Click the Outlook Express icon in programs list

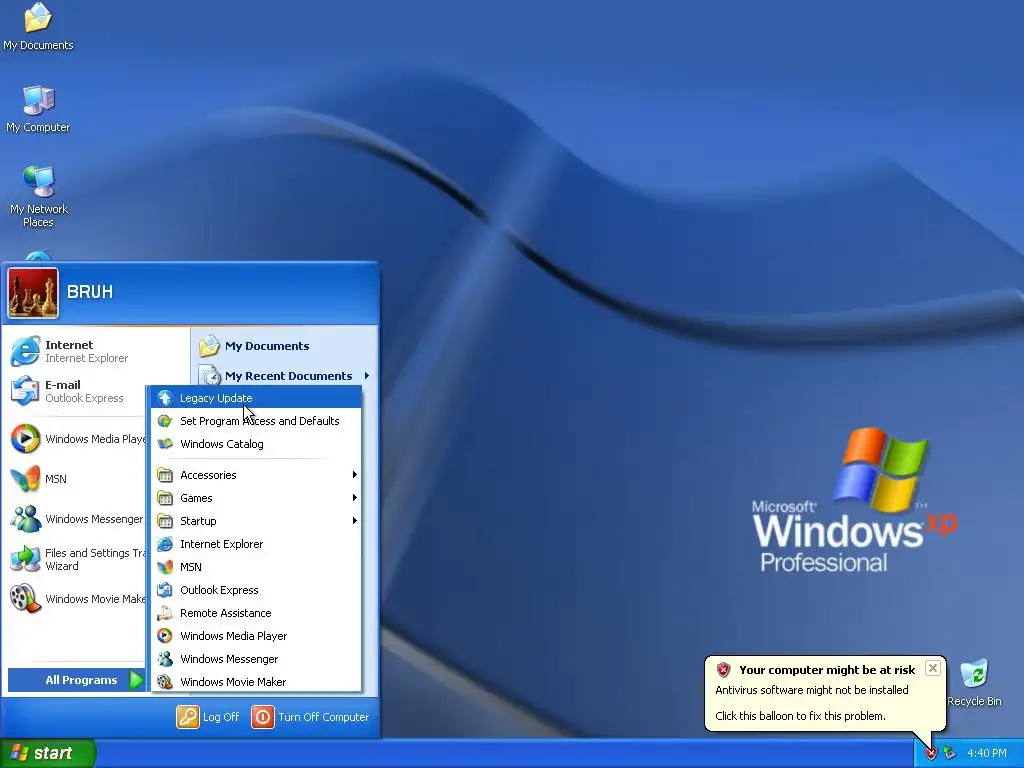coord(165,590)
